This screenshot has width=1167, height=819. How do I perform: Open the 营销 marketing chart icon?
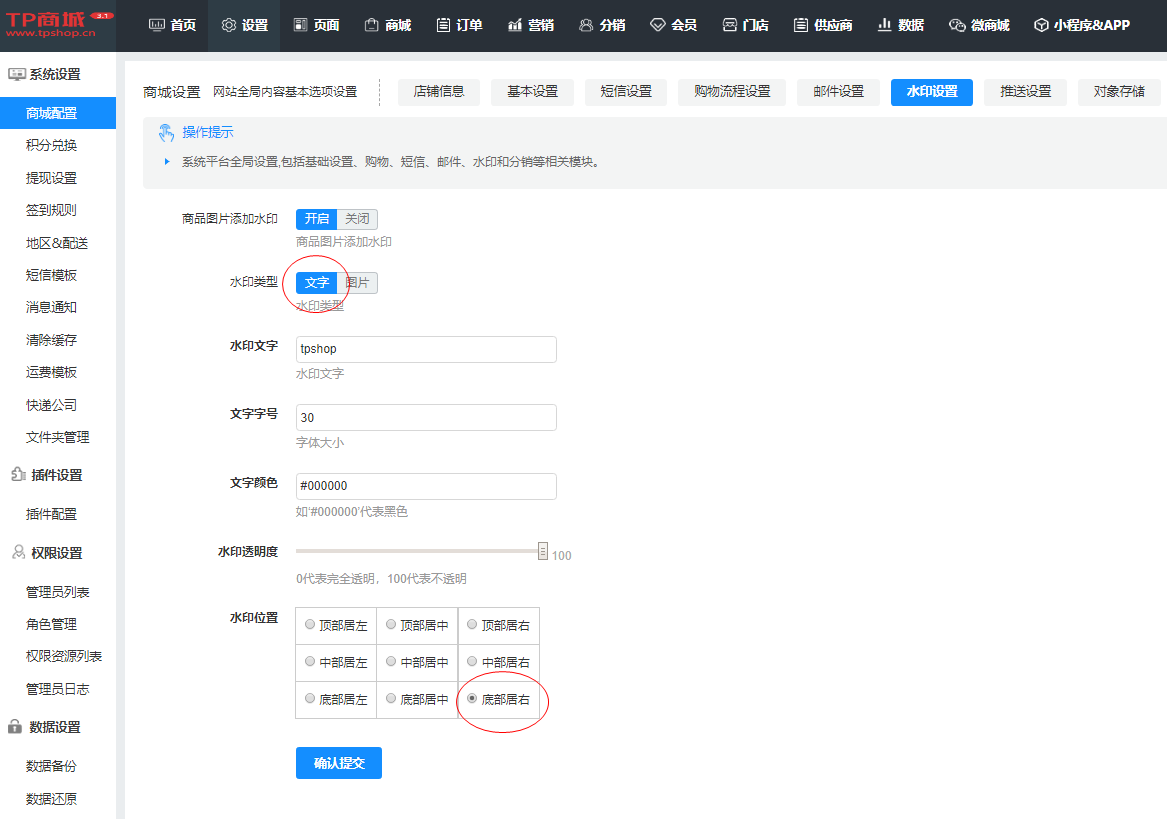(515, 25)
